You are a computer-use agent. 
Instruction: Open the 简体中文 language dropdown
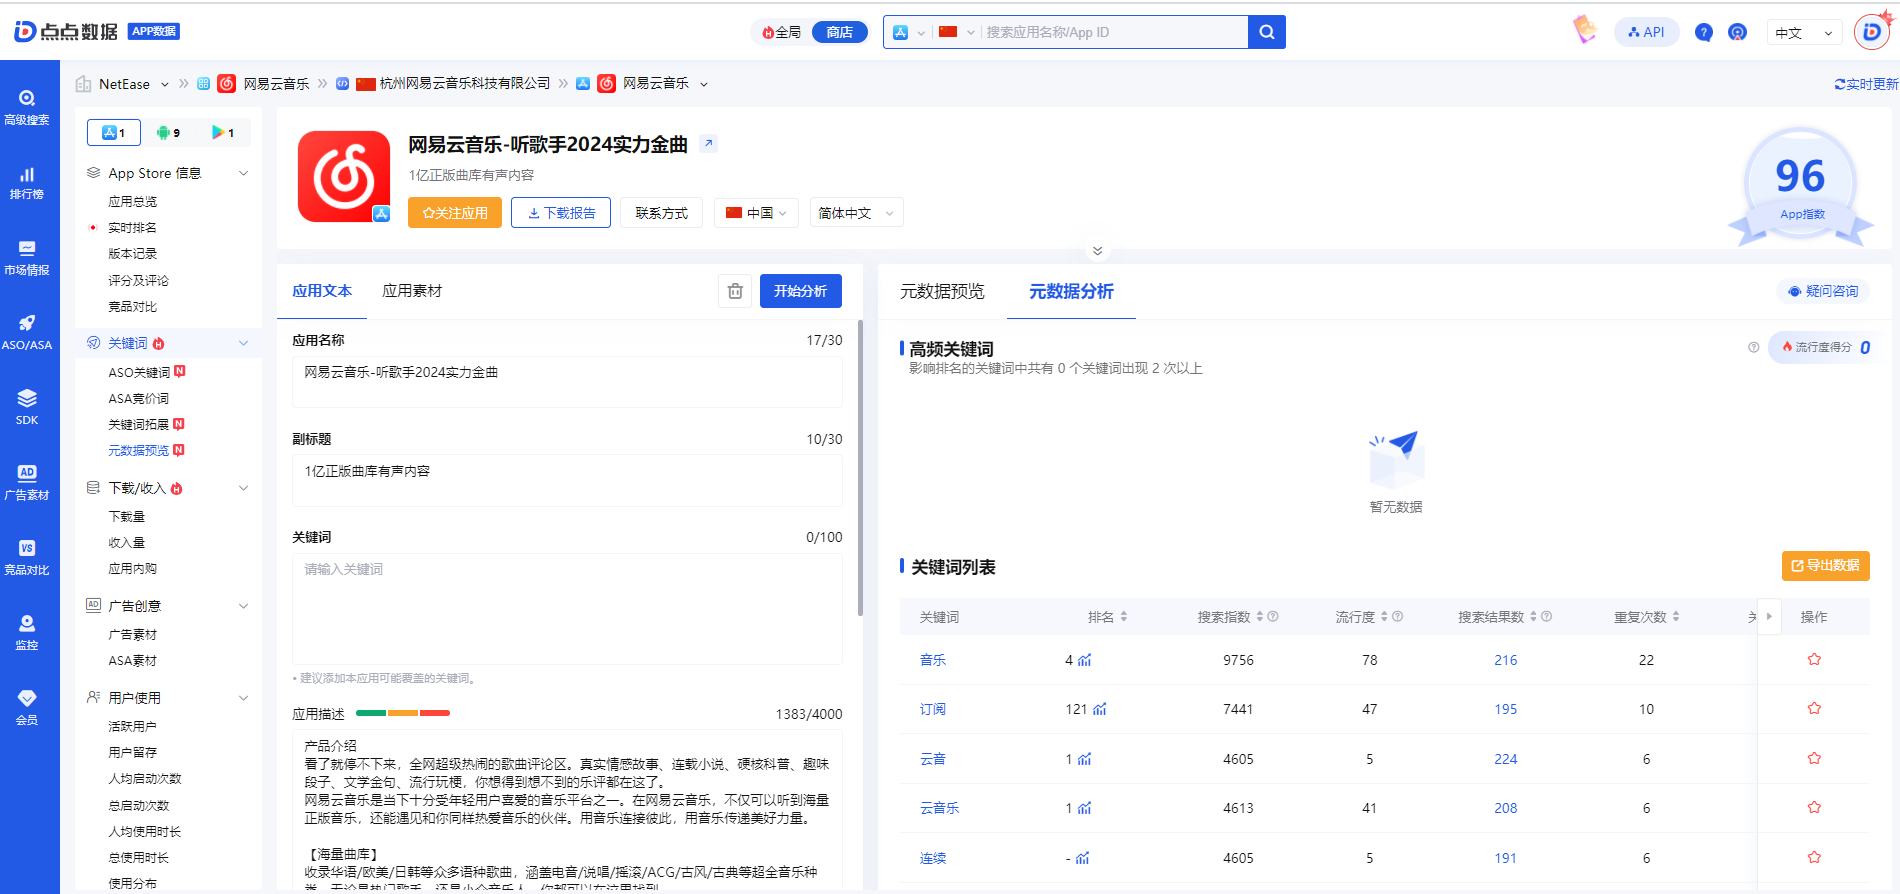click(856, 213)
